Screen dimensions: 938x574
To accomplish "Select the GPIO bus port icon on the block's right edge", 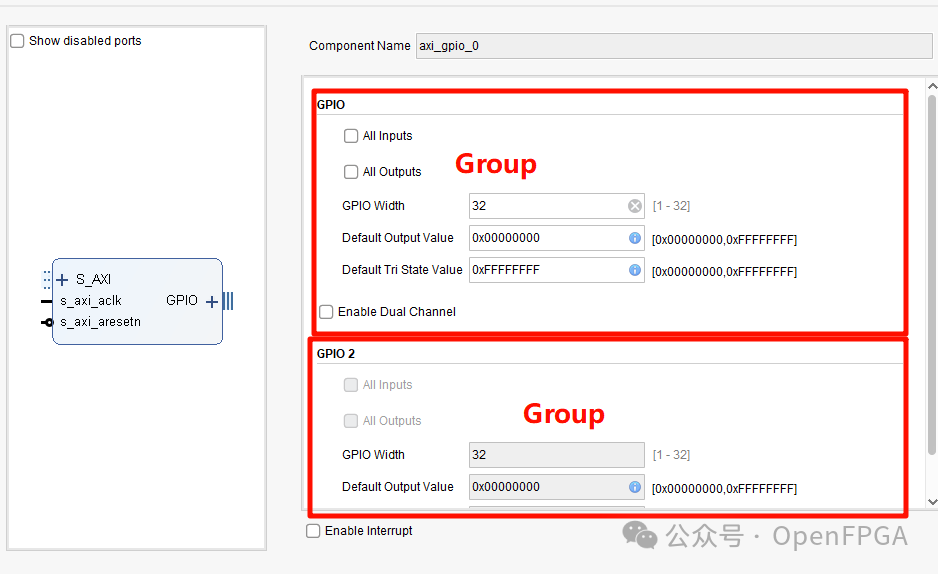I will tap(228, 301).
